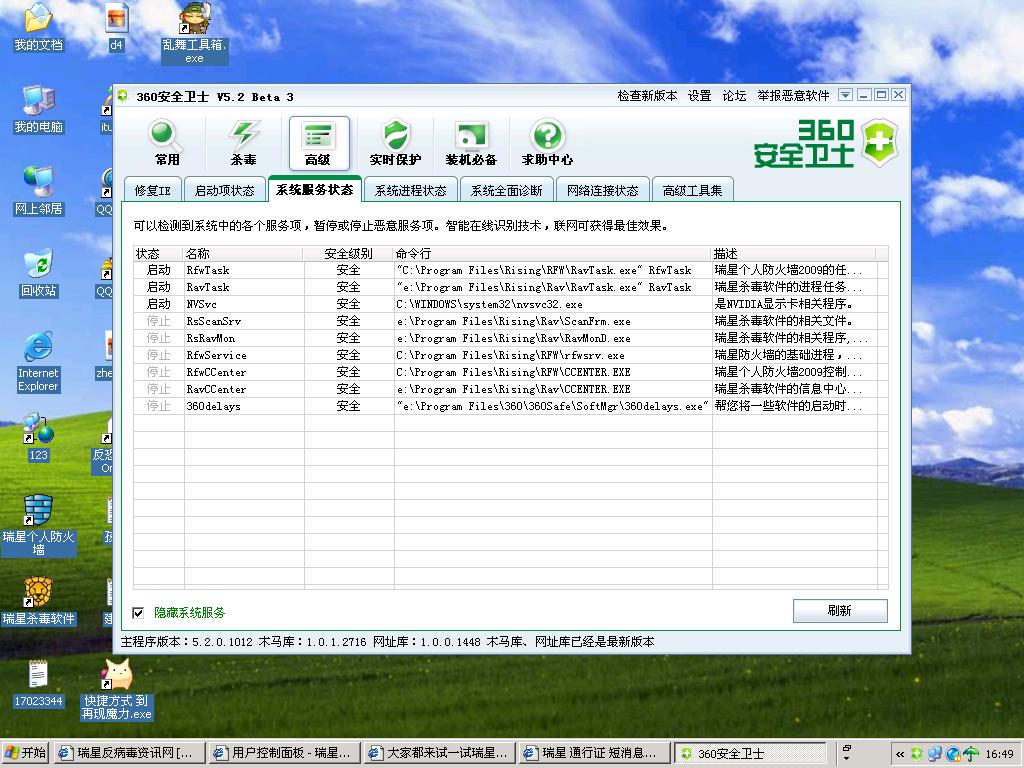The image size is (1024, 768).
Task: Open the 求助中心 help center
Action: (x=547, y=143)
